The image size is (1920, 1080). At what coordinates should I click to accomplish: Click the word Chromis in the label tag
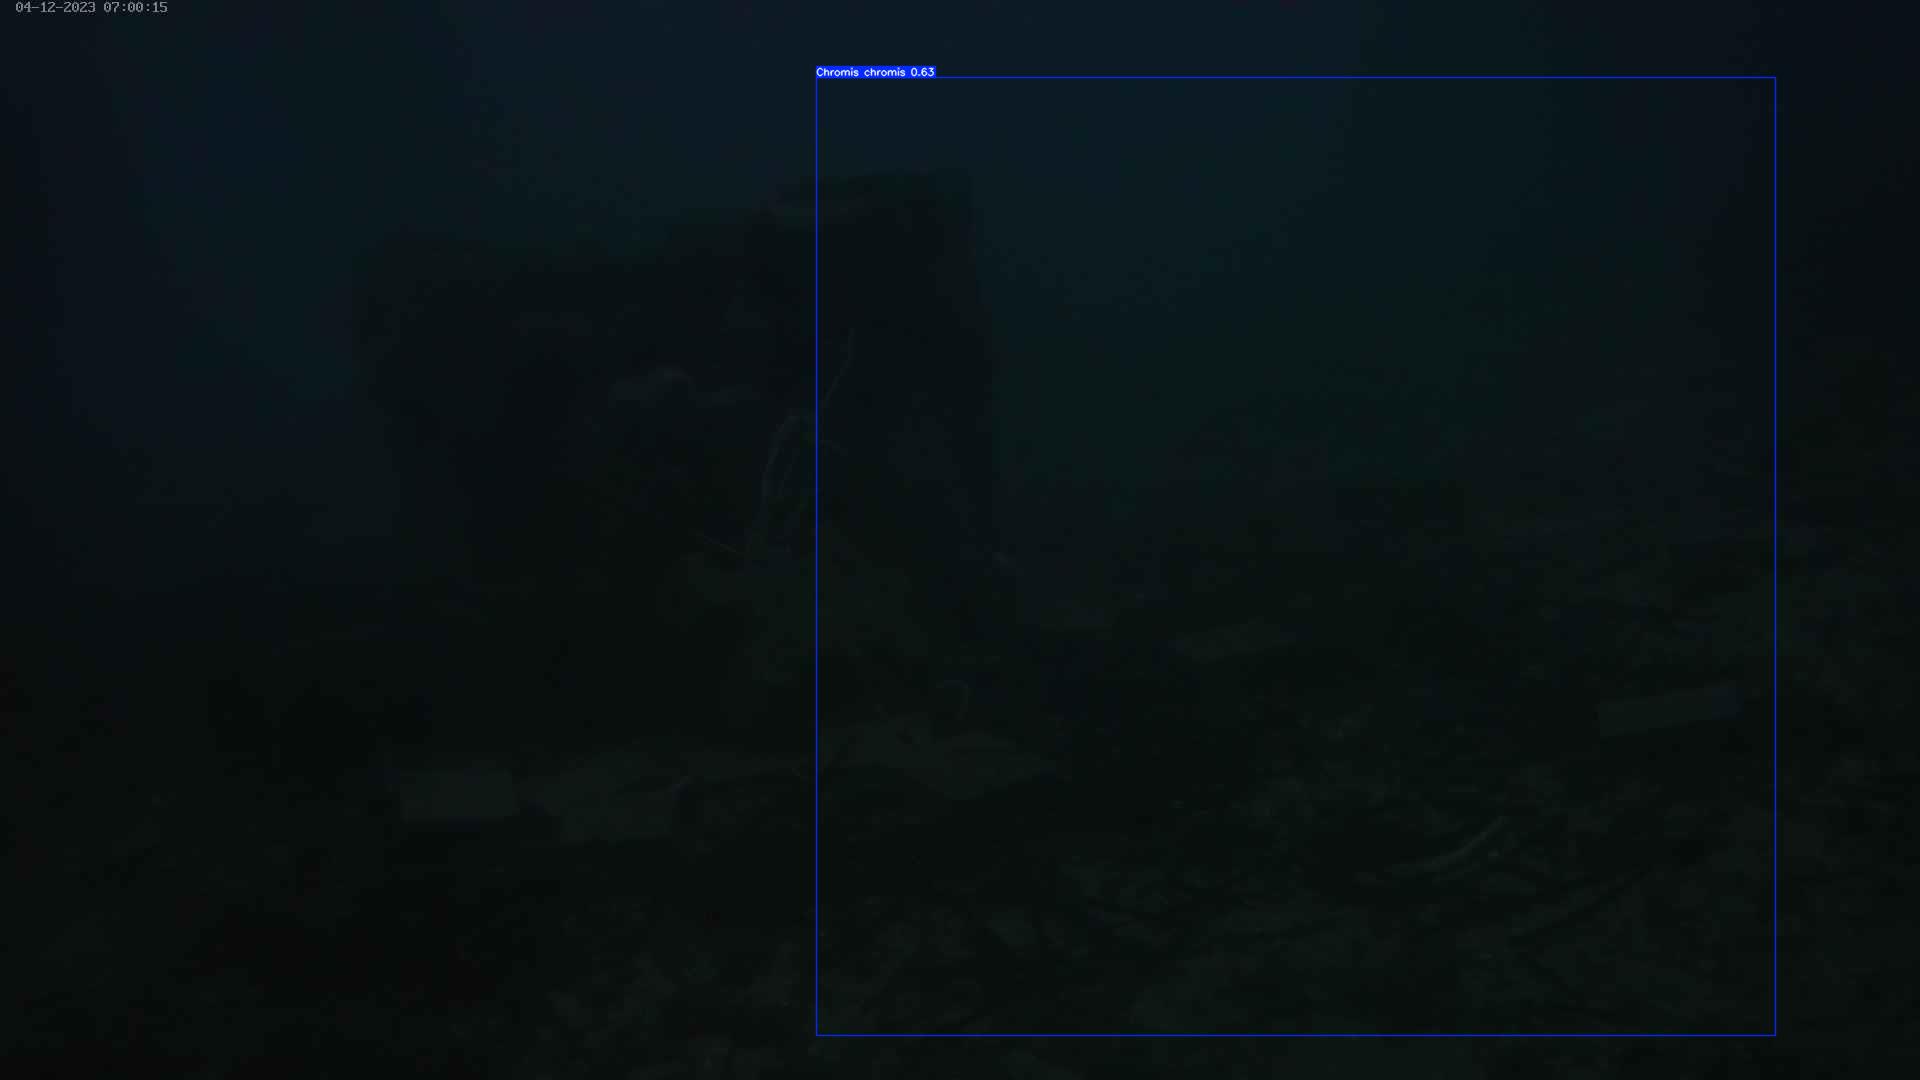coord(837,72)
